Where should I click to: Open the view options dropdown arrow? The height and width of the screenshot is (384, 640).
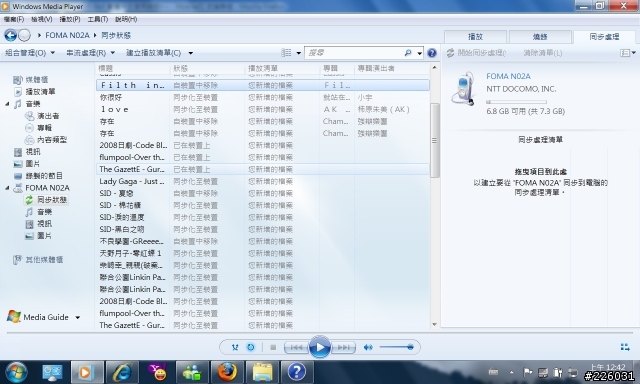[x=299, y=53]
